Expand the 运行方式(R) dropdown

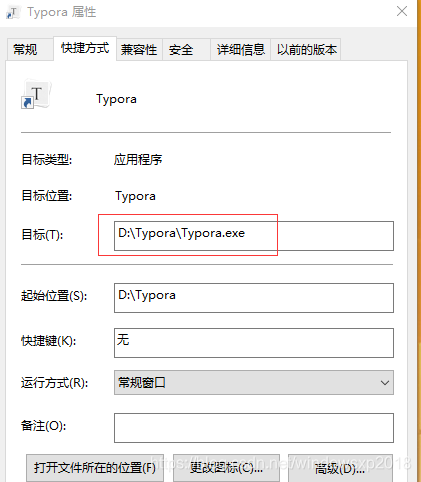(x=254, y=383)
